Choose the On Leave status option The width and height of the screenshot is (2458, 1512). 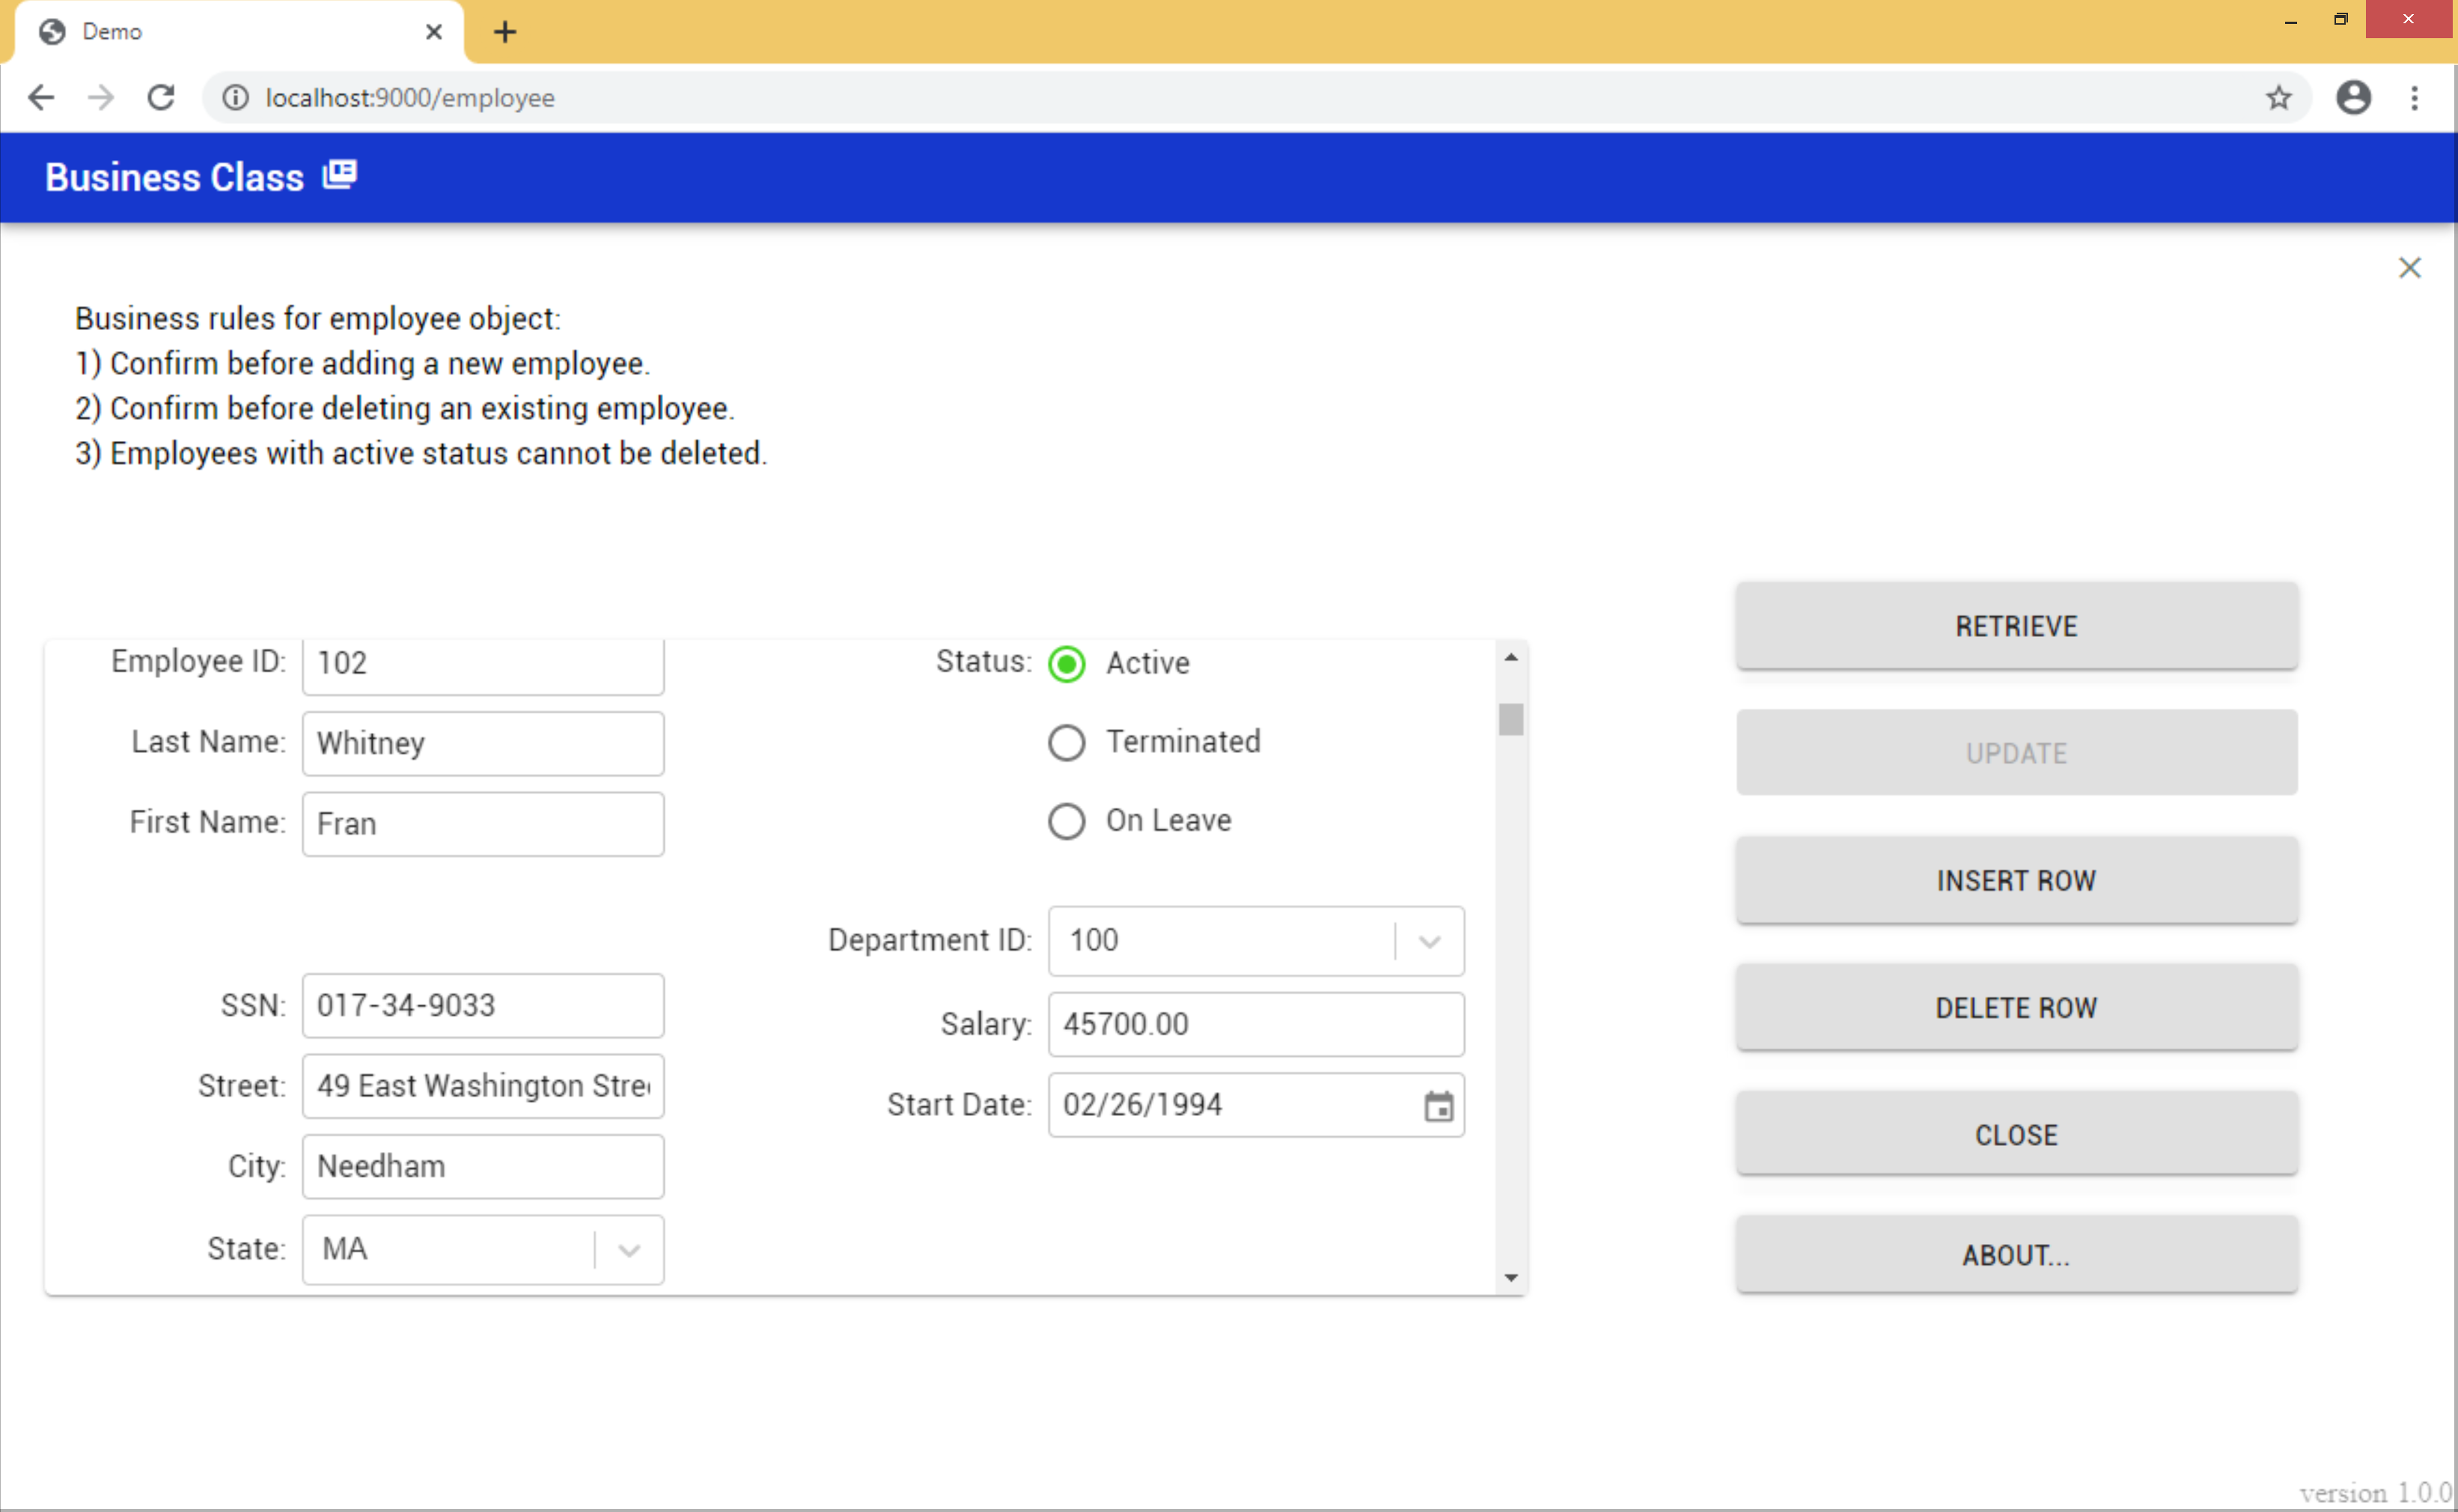(x=1066, y=822)
